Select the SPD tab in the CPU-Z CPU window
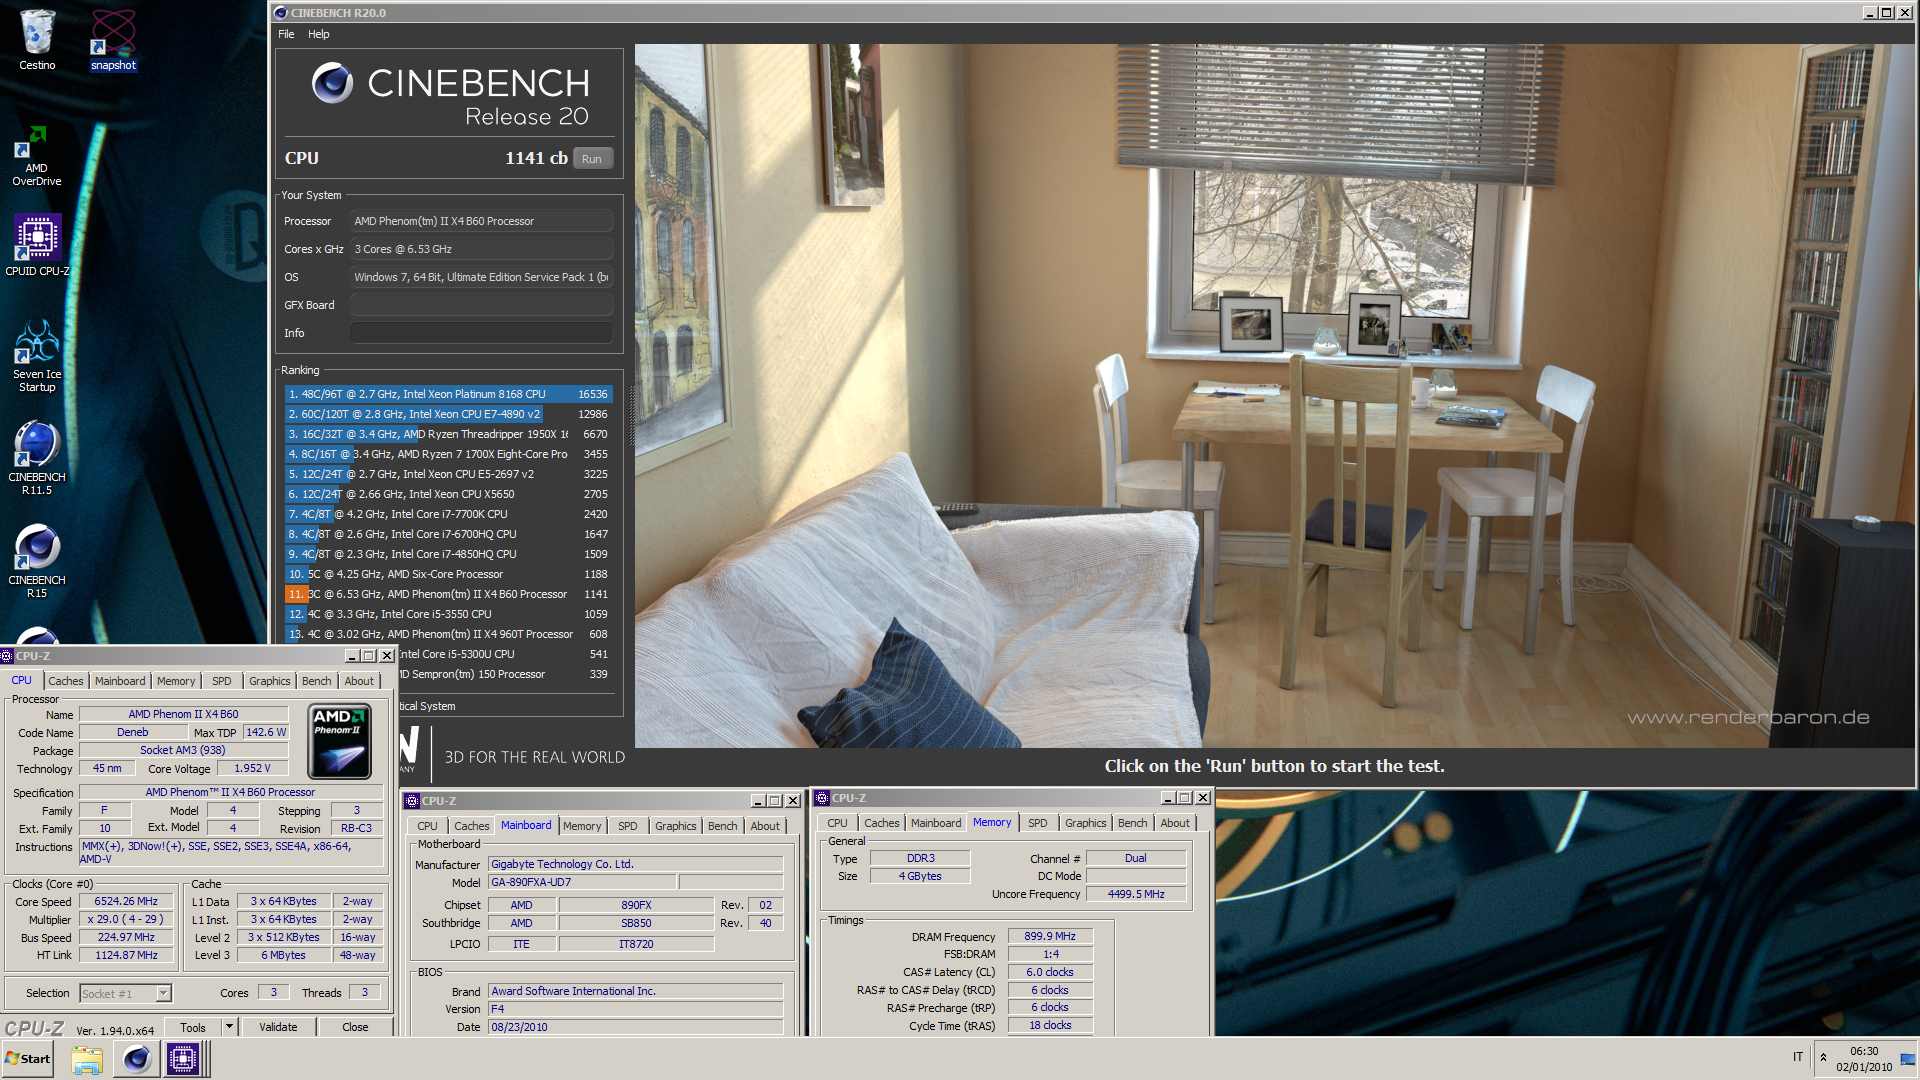 [222, 681]
